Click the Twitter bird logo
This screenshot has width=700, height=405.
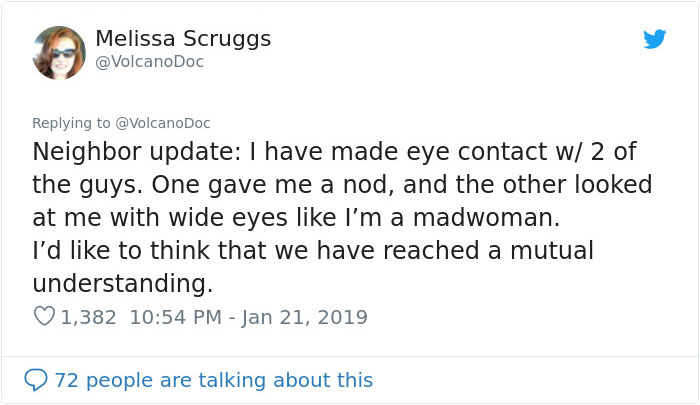654,39
